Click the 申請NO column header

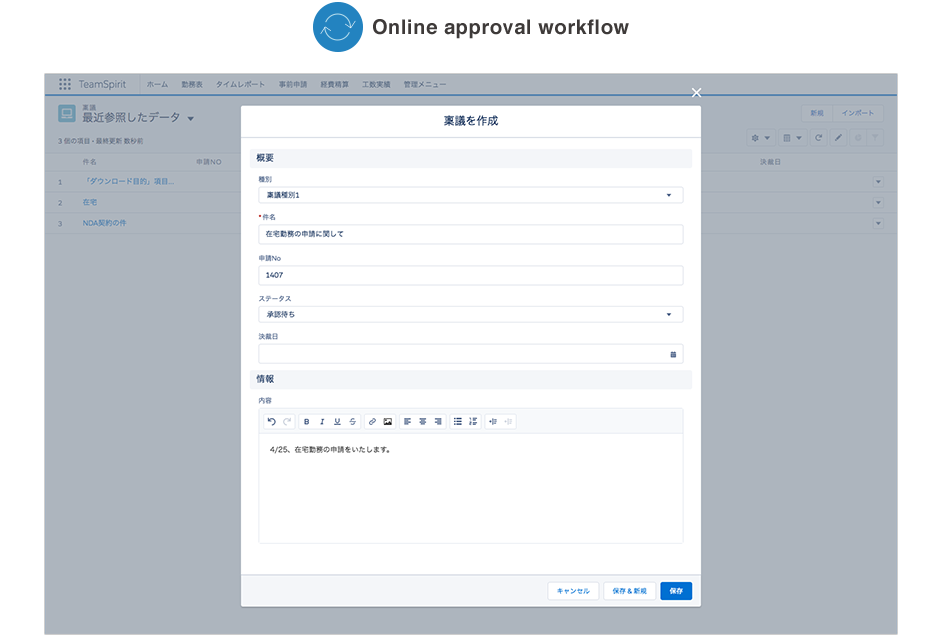[x=208, y=162]
